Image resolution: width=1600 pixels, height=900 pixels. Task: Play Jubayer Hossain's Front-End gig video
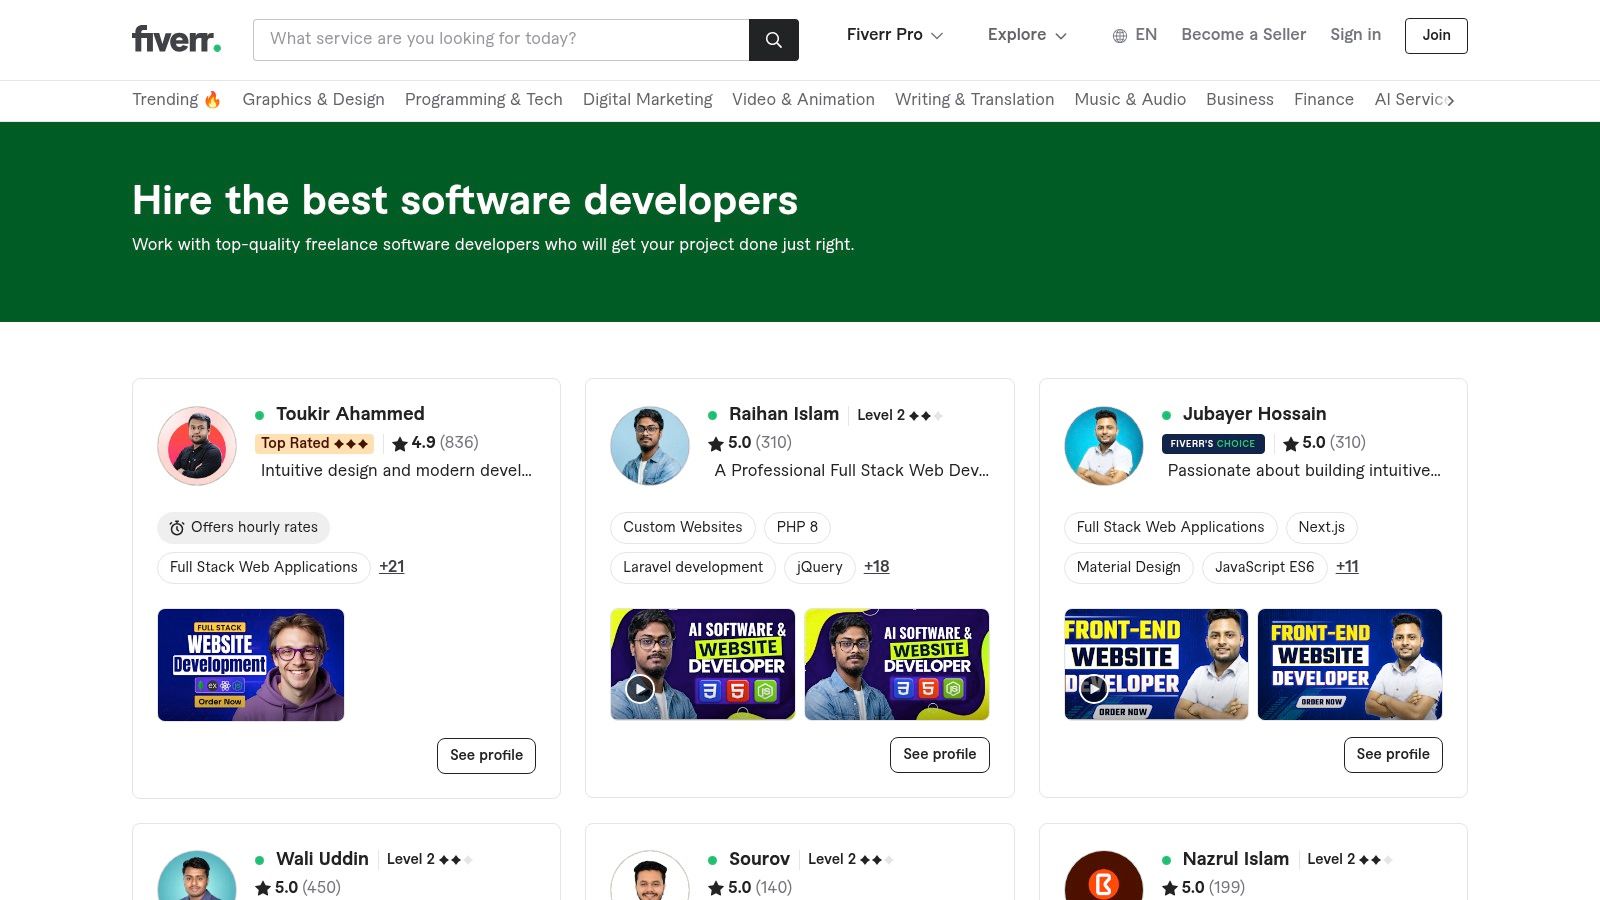[x=1093, y=689]
